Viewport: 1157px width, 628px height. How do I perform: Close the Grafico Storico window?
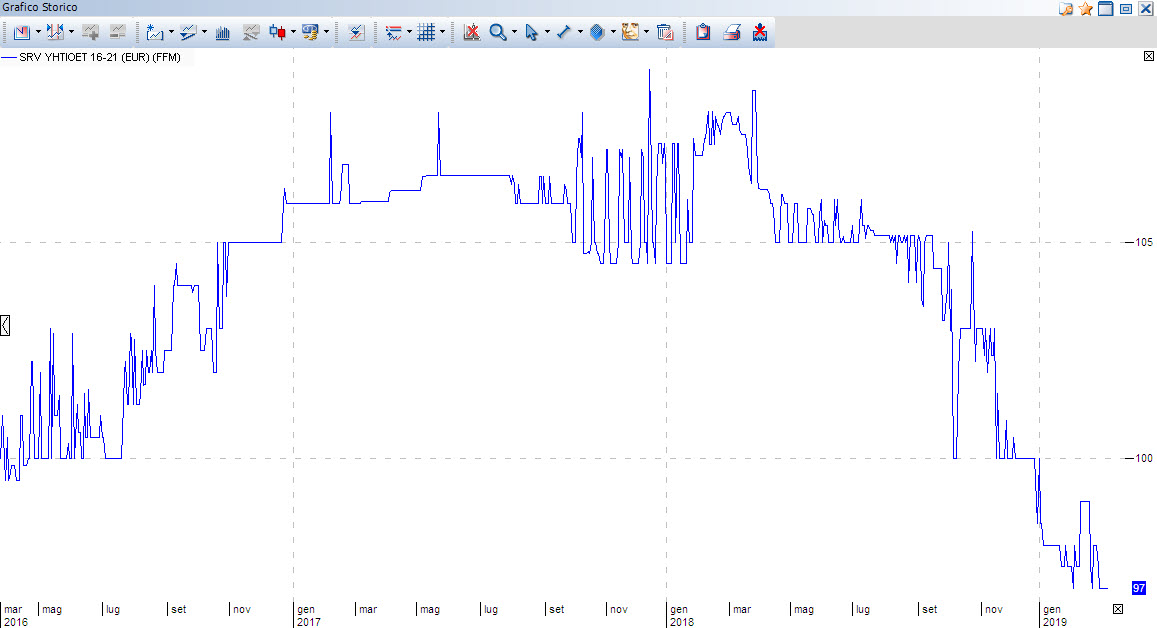coord(1146,9)
